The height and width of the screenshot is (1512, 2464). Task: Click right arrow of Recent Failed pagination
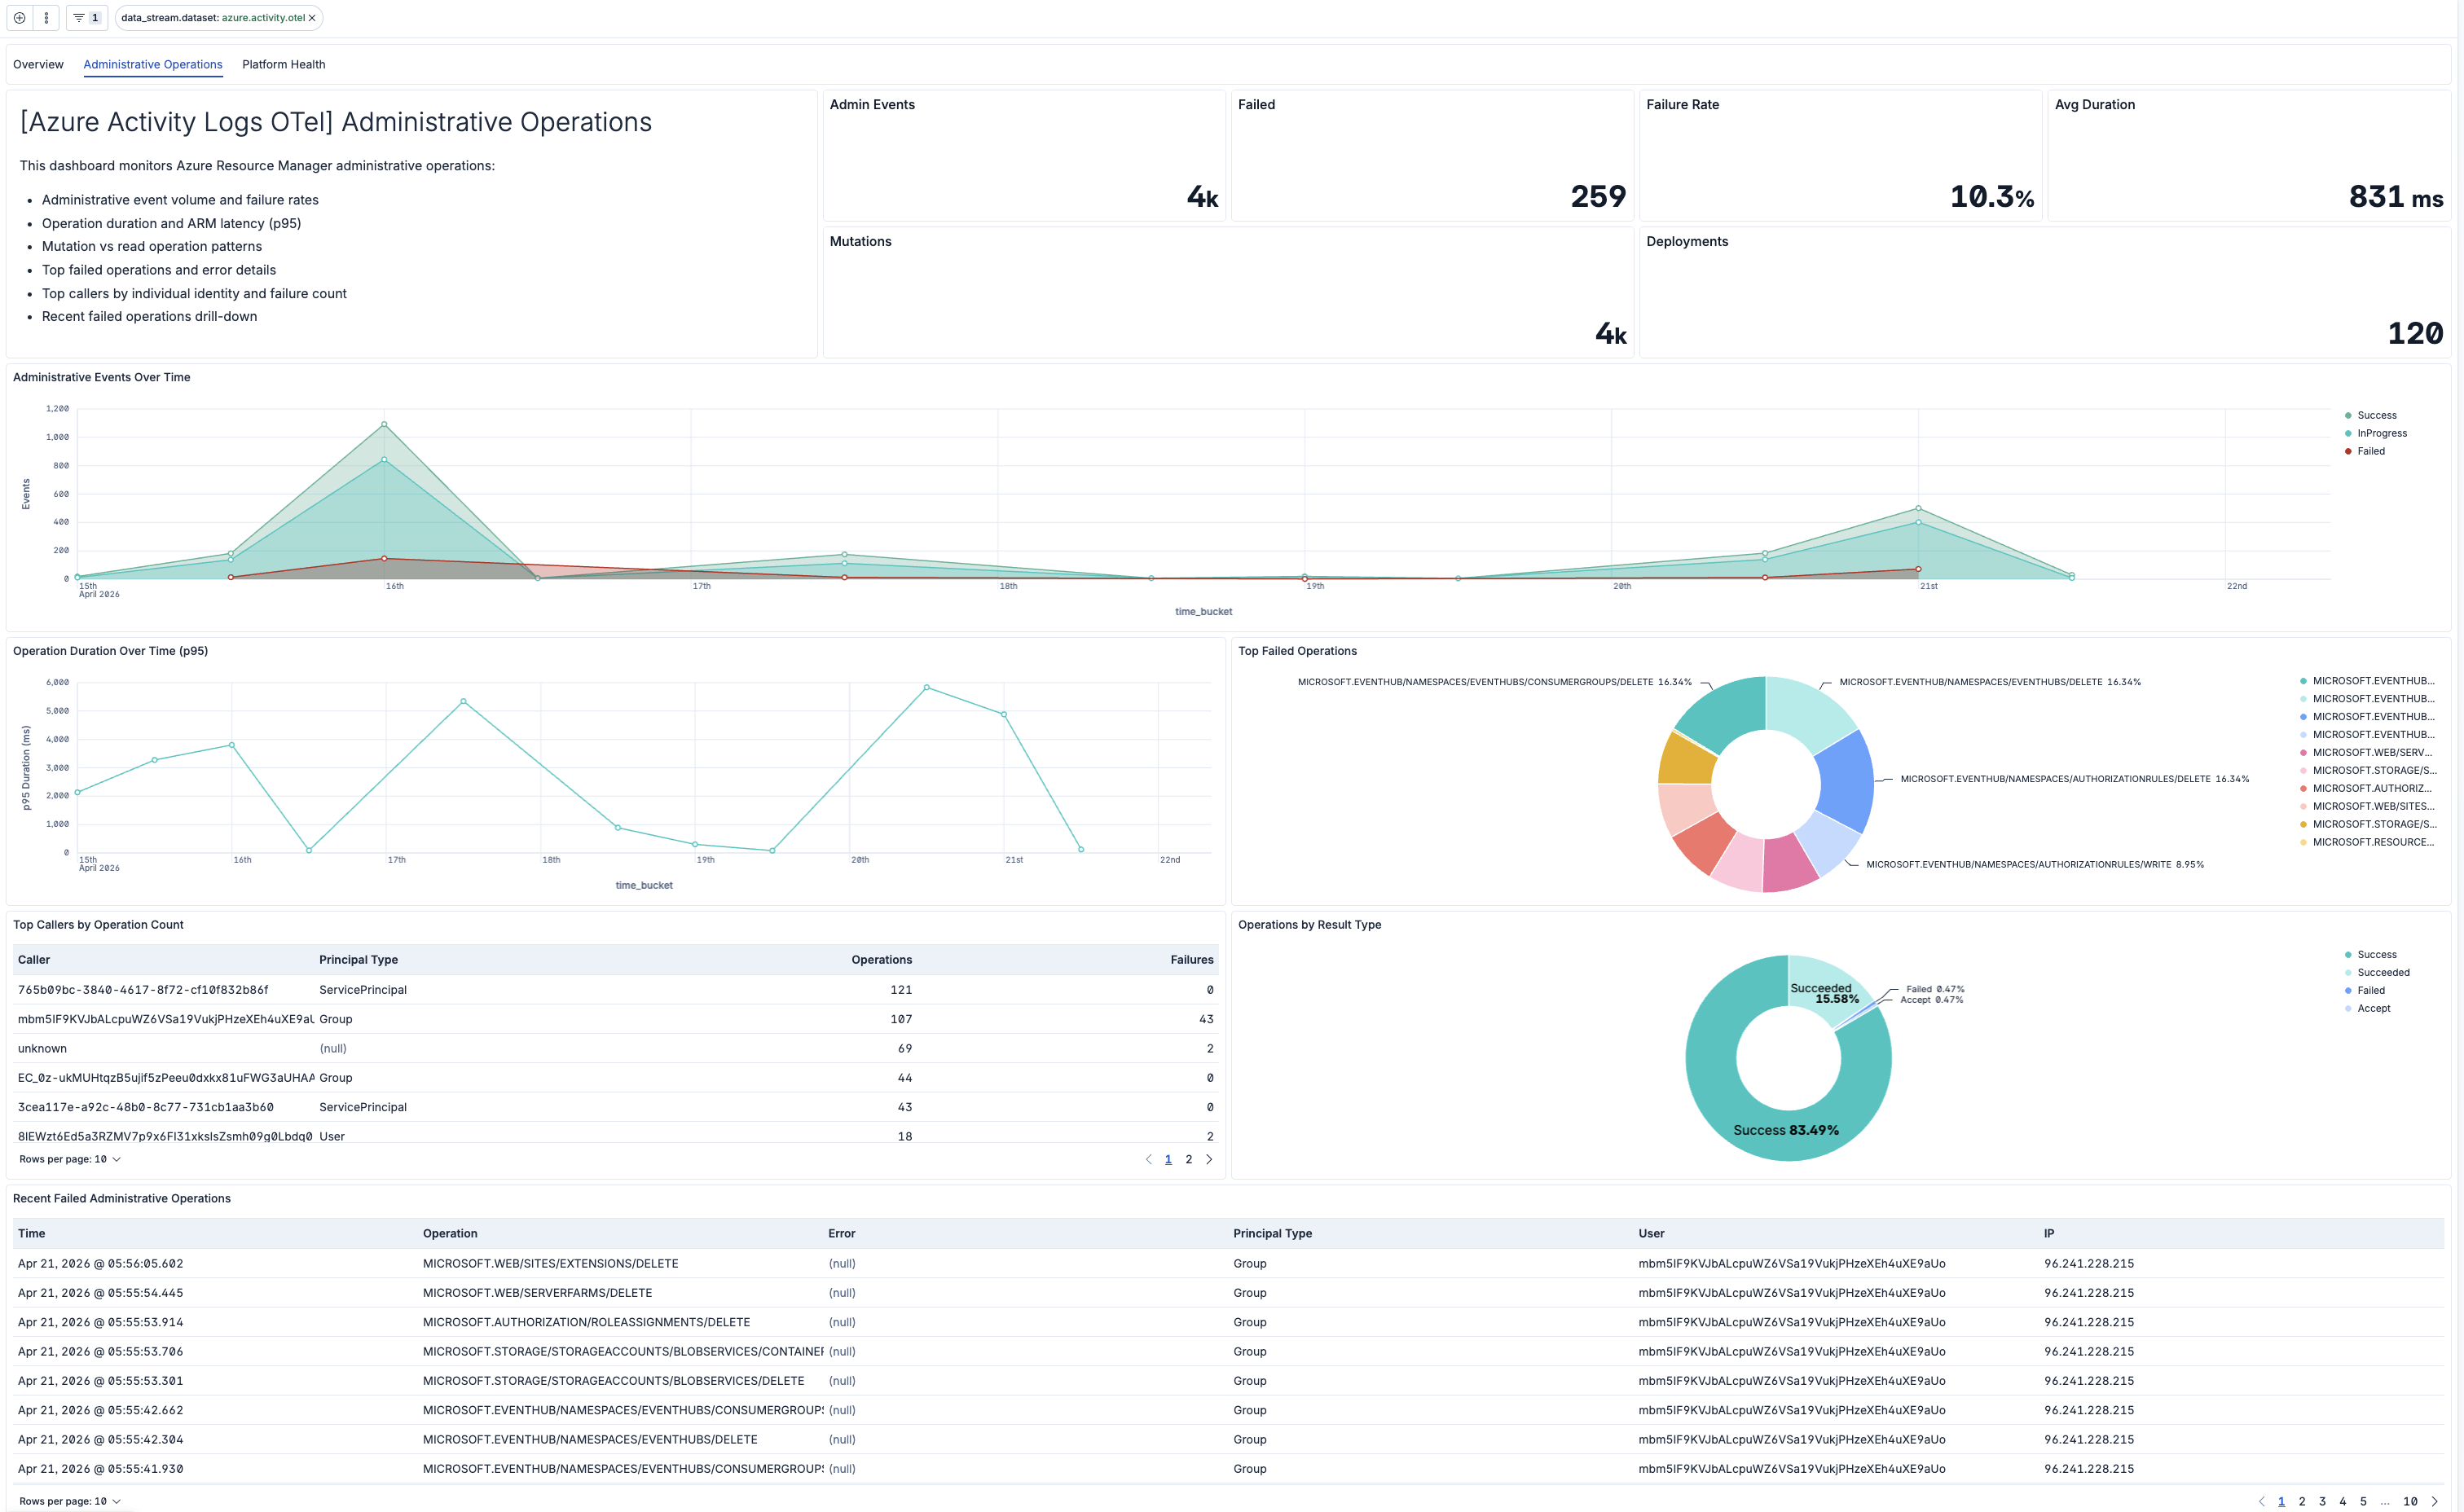(x=2434, y=1501)
